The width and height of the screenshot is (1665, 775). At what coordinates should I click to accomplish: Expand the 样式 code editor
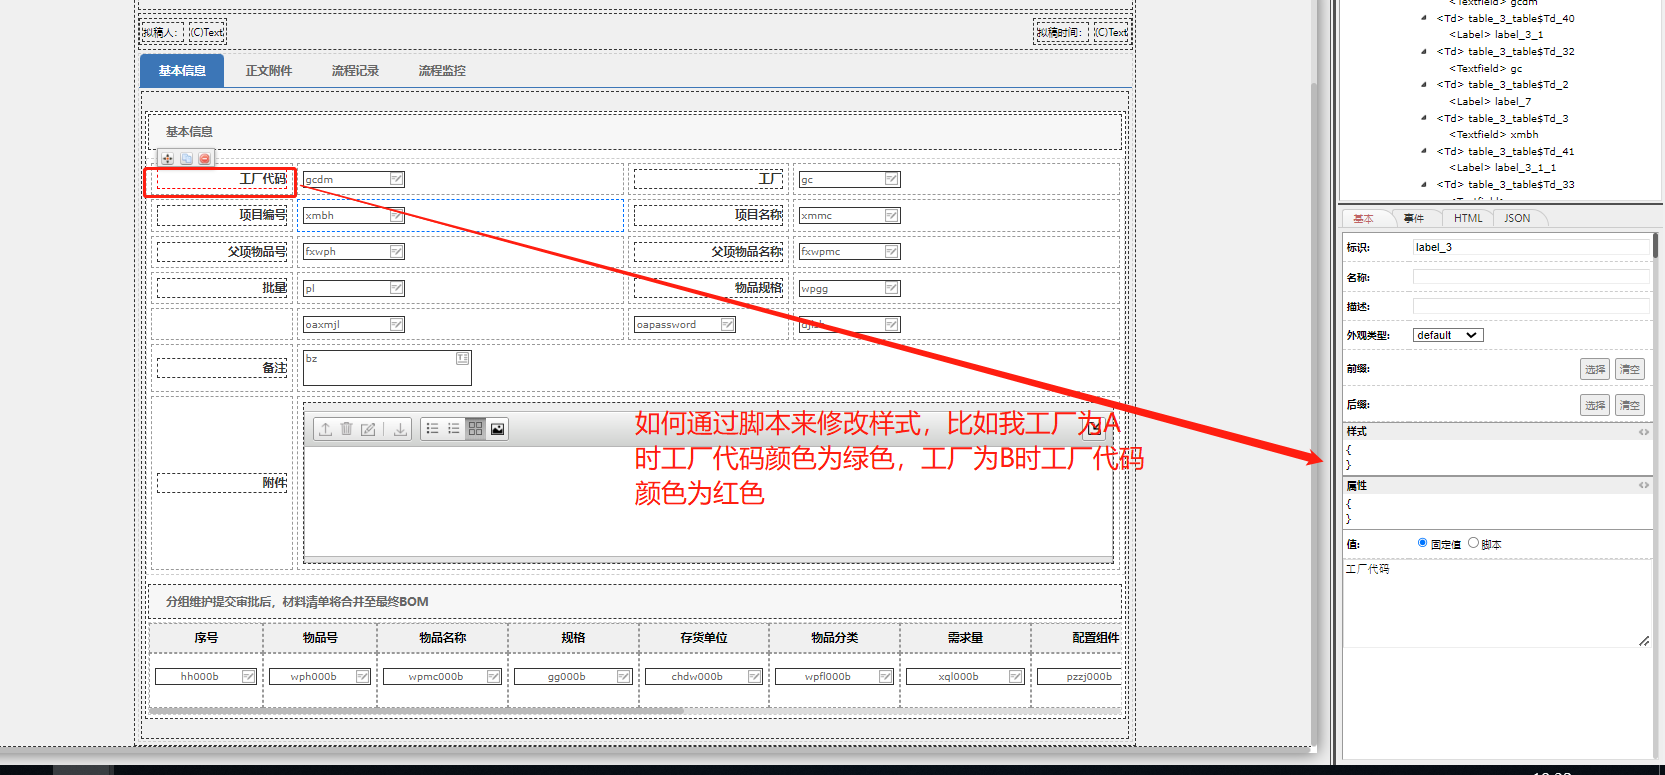[1643, 432]
